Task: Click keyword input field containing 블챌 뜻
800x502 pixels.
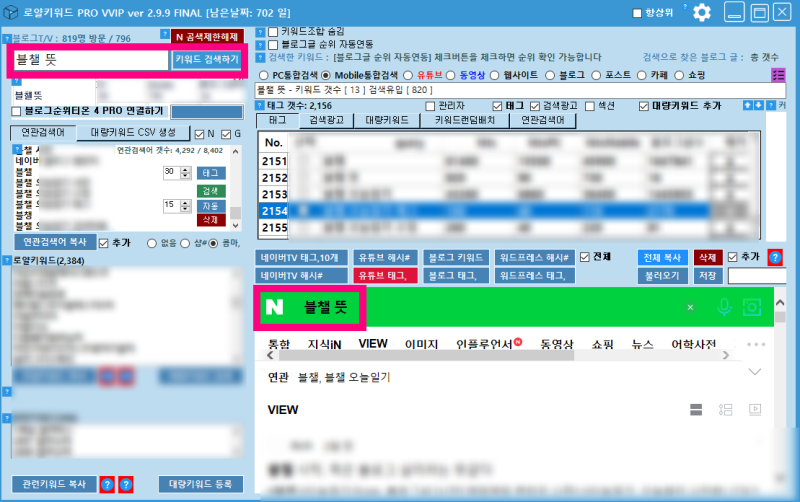Action: (90, 60)
